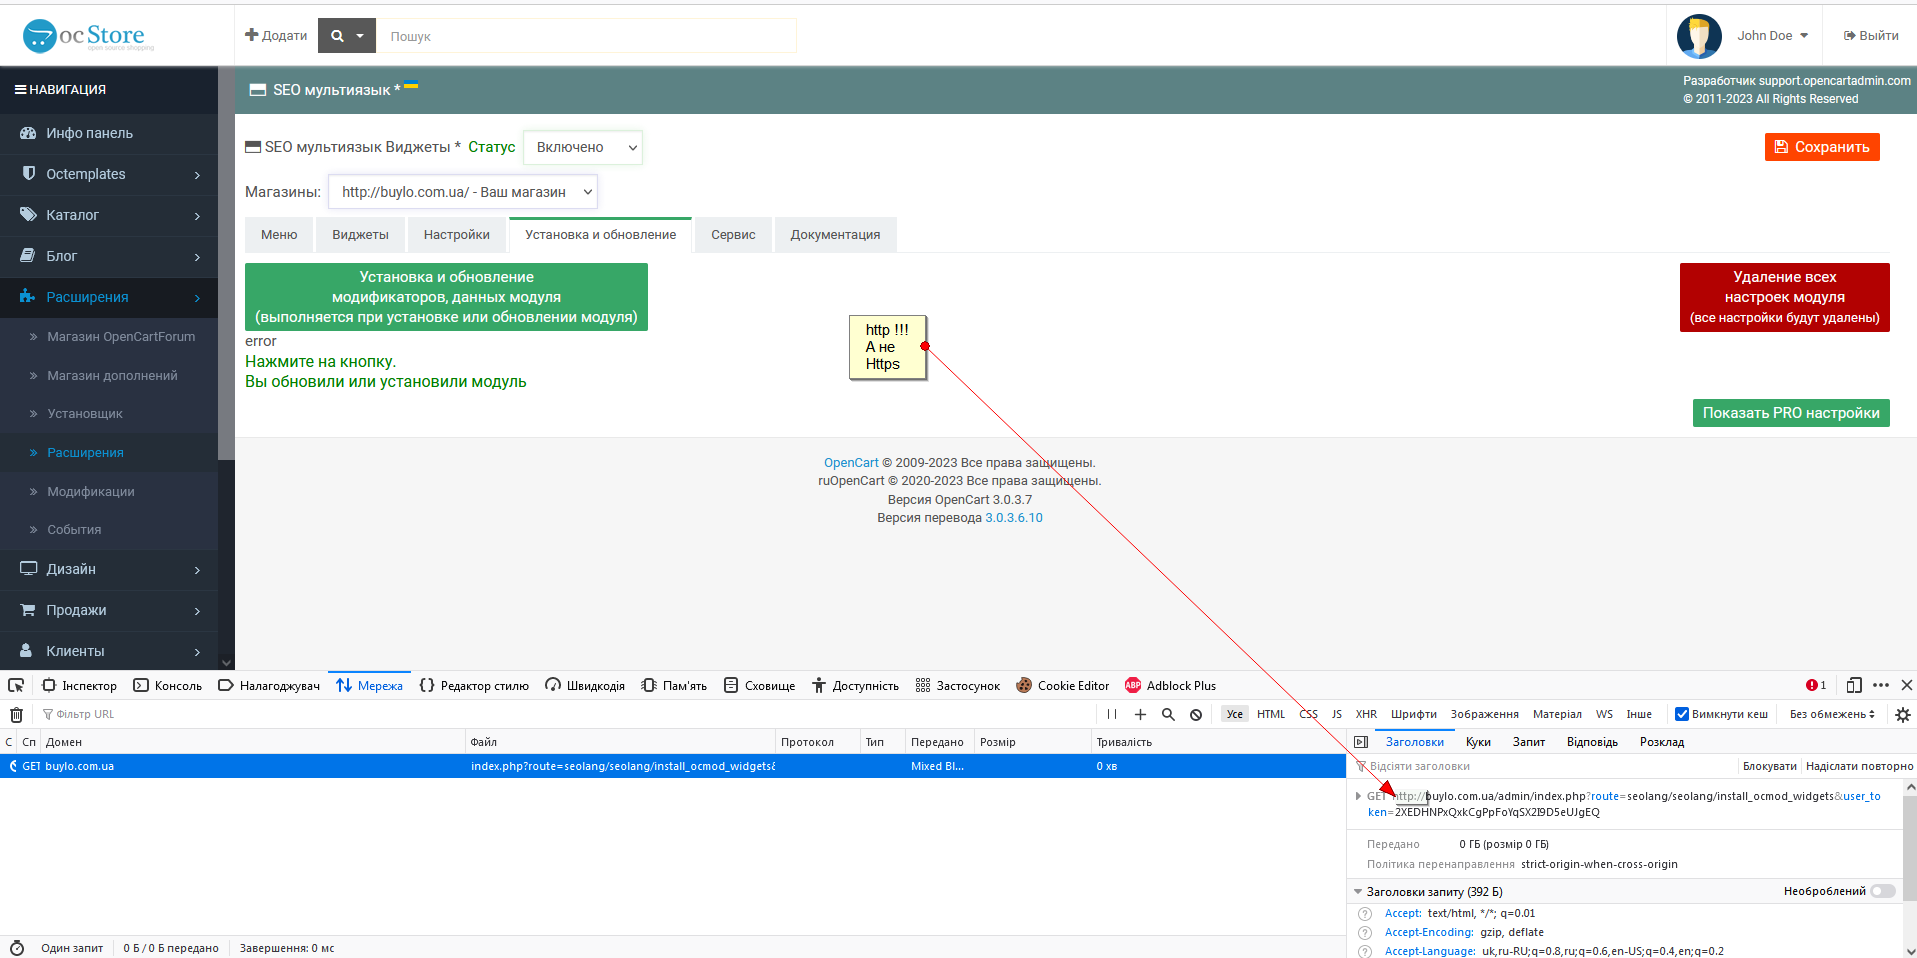Open Магазины store dropdown

[x=463, y=192]
